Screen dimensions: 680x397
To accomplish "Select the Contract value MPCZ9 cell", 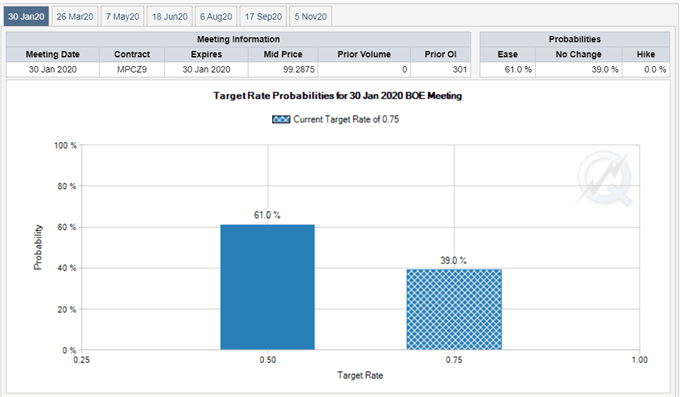I will pos(132,69).
